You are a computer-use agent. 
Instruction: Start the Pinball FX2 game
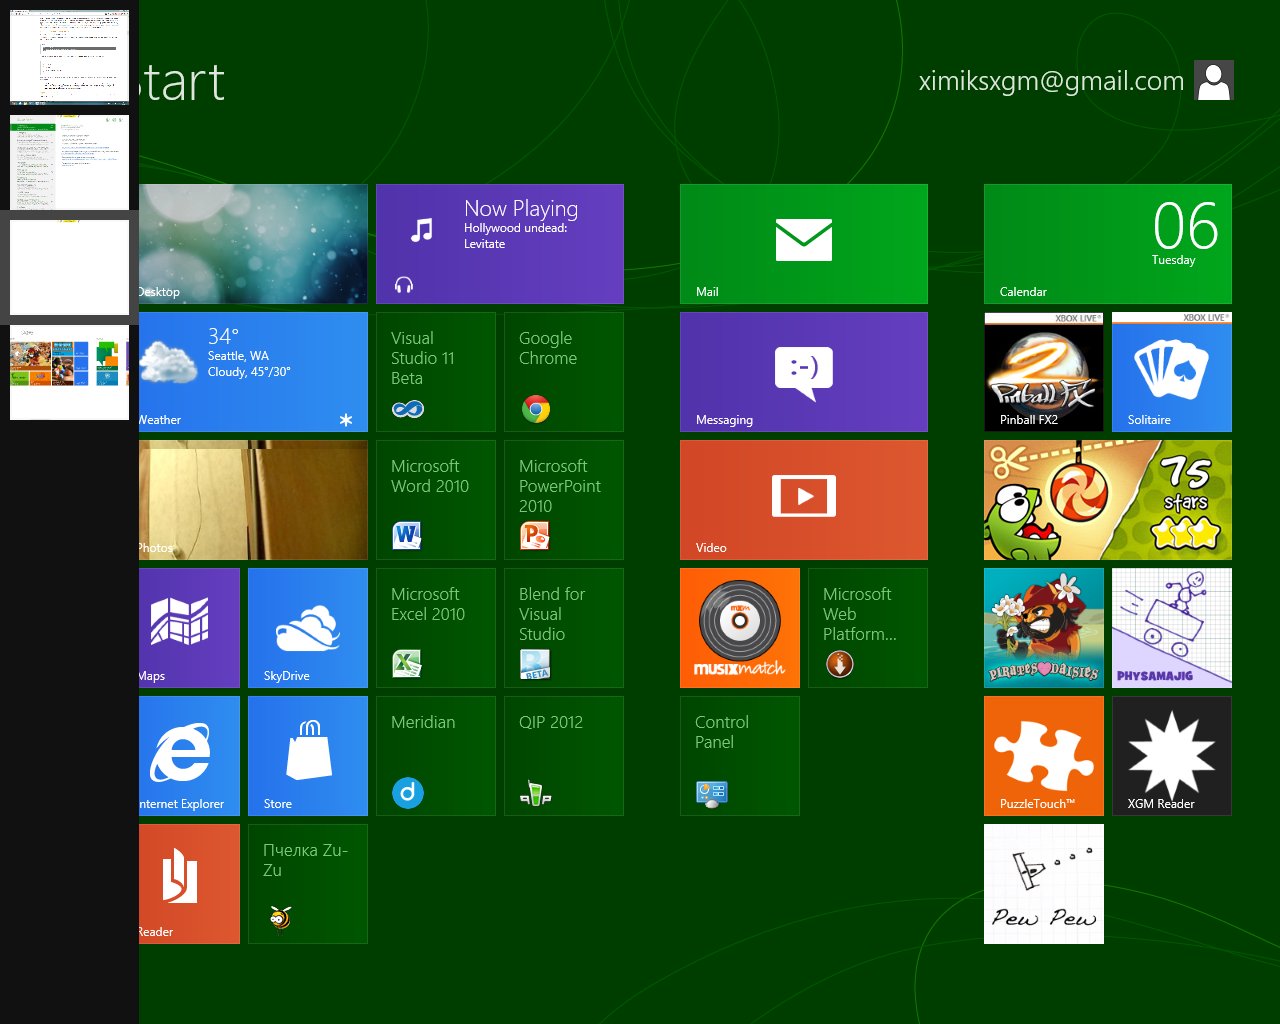tap(1044, 372)
